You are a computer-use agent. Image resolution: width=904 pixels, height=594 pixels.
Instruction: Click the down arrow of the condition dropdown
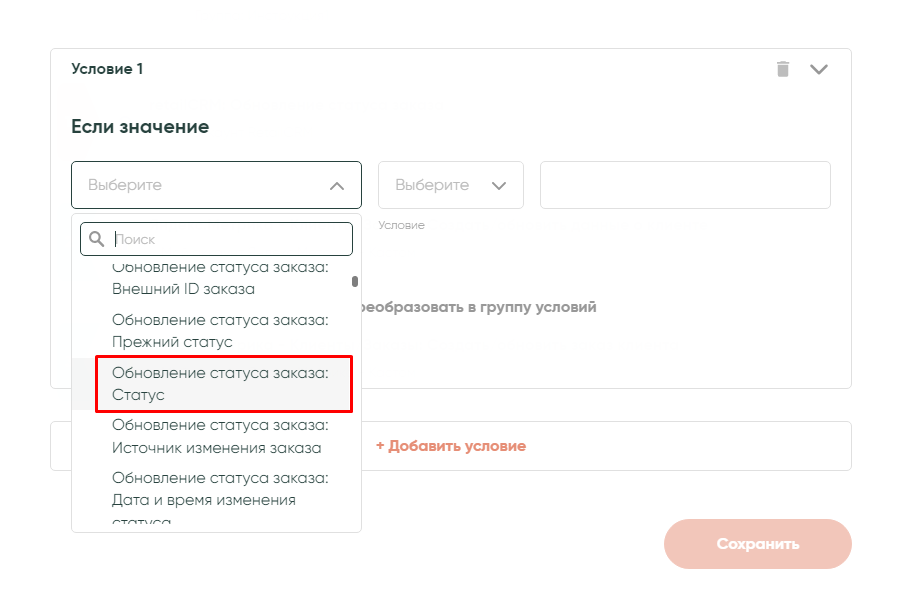click(499, 186)
